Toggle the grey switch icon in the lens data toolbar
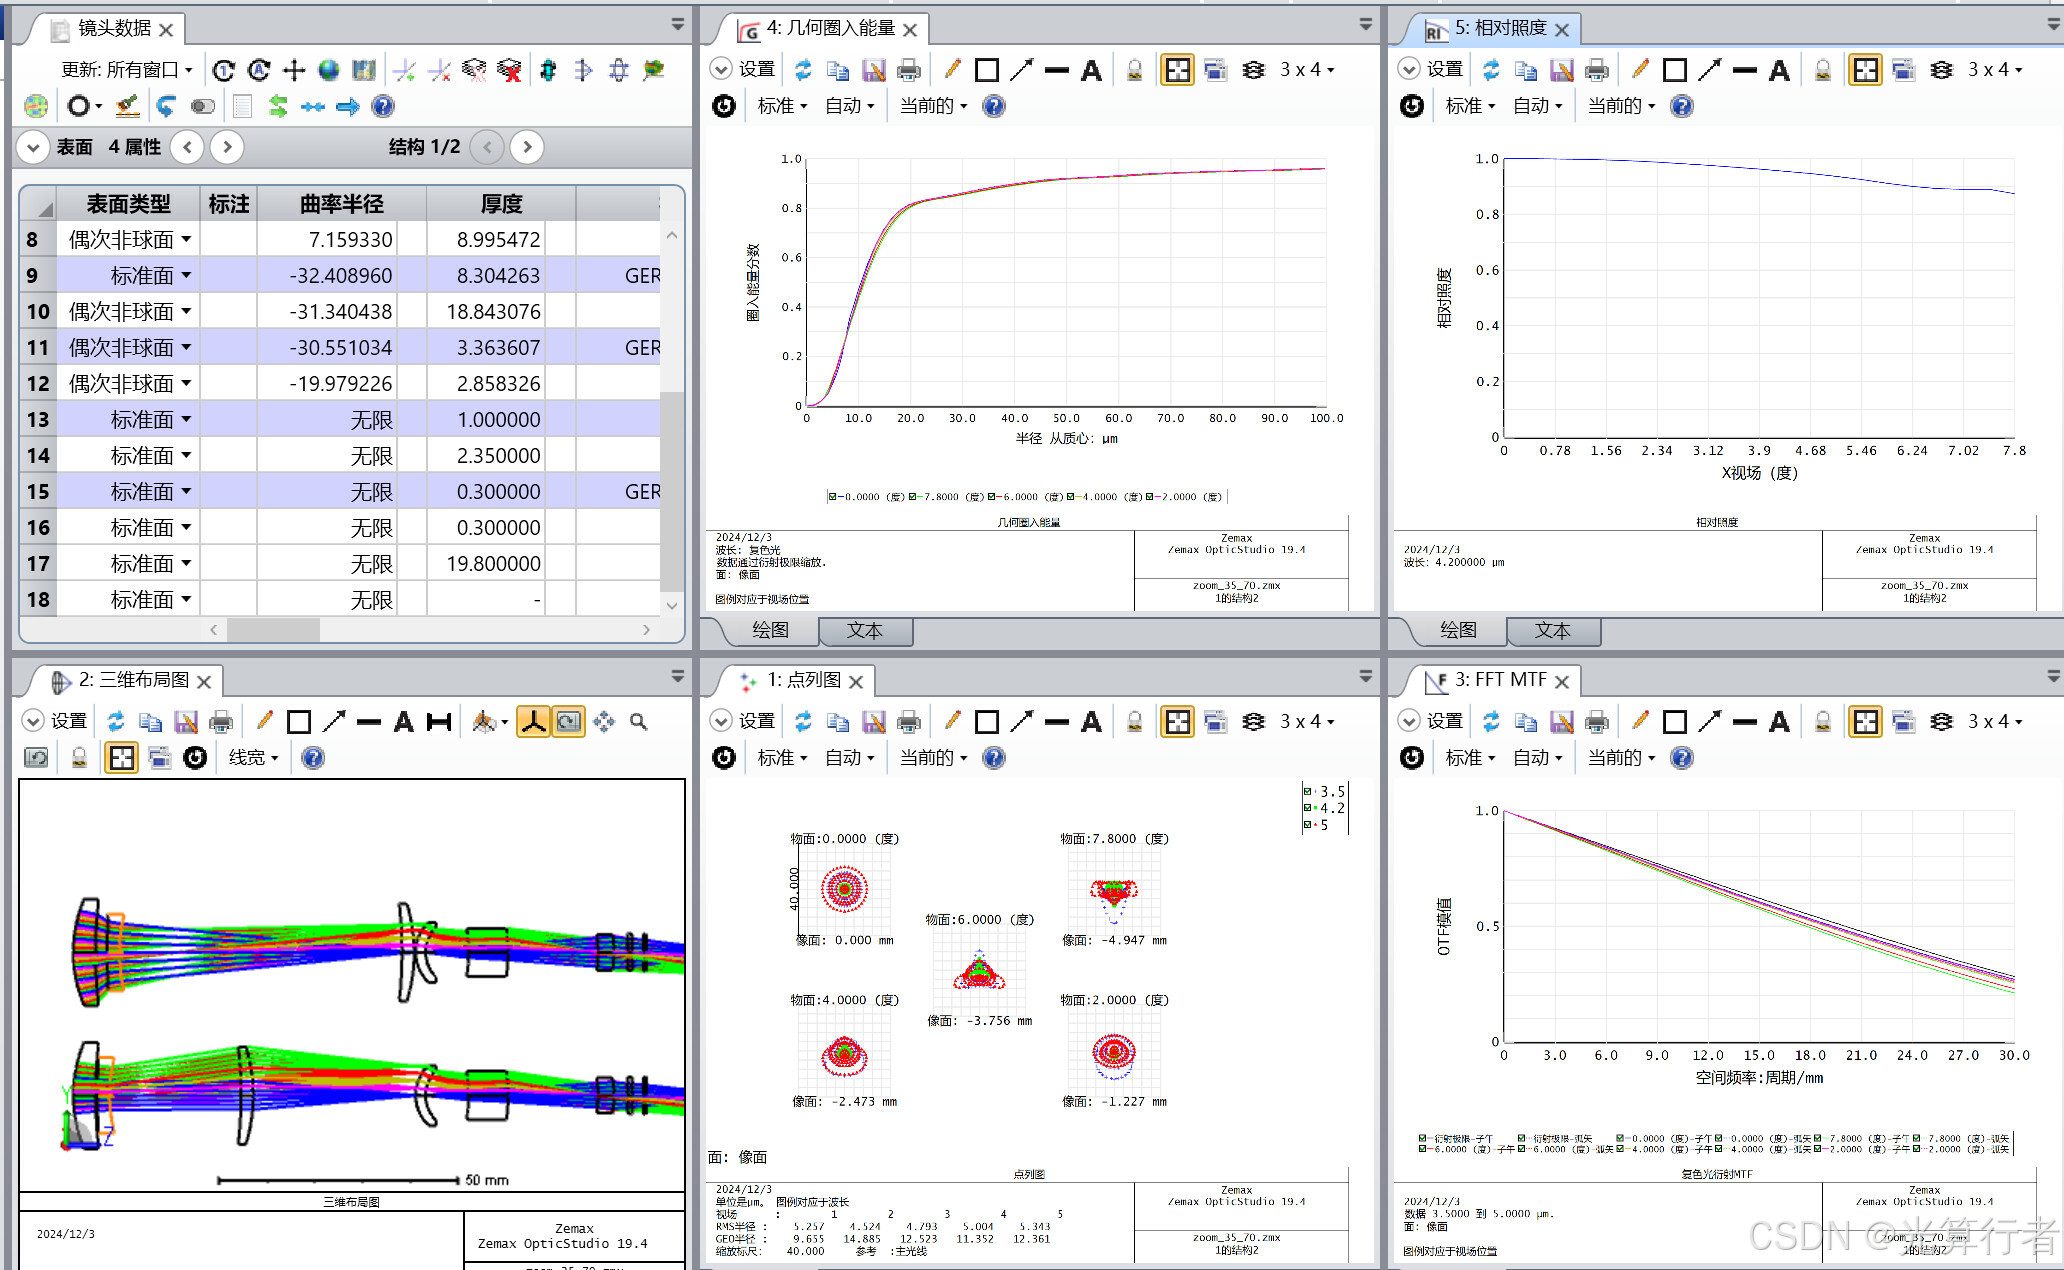 [203, 107]
